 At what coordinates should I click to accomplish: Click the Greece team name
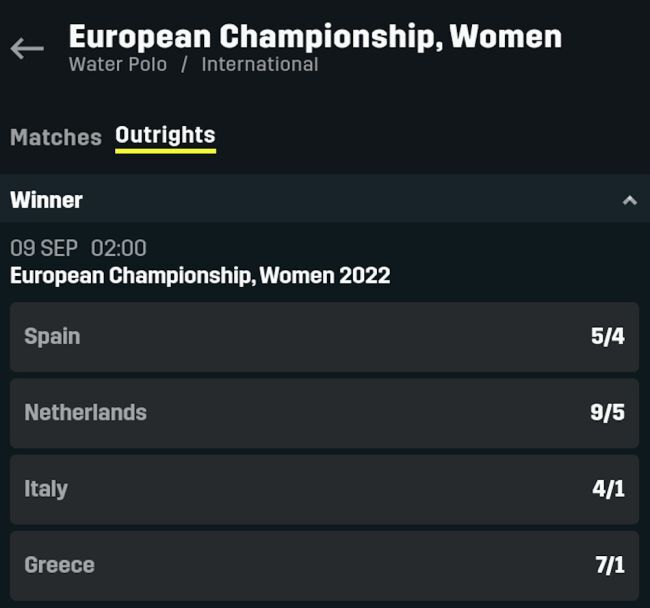(x=59, y=565)
